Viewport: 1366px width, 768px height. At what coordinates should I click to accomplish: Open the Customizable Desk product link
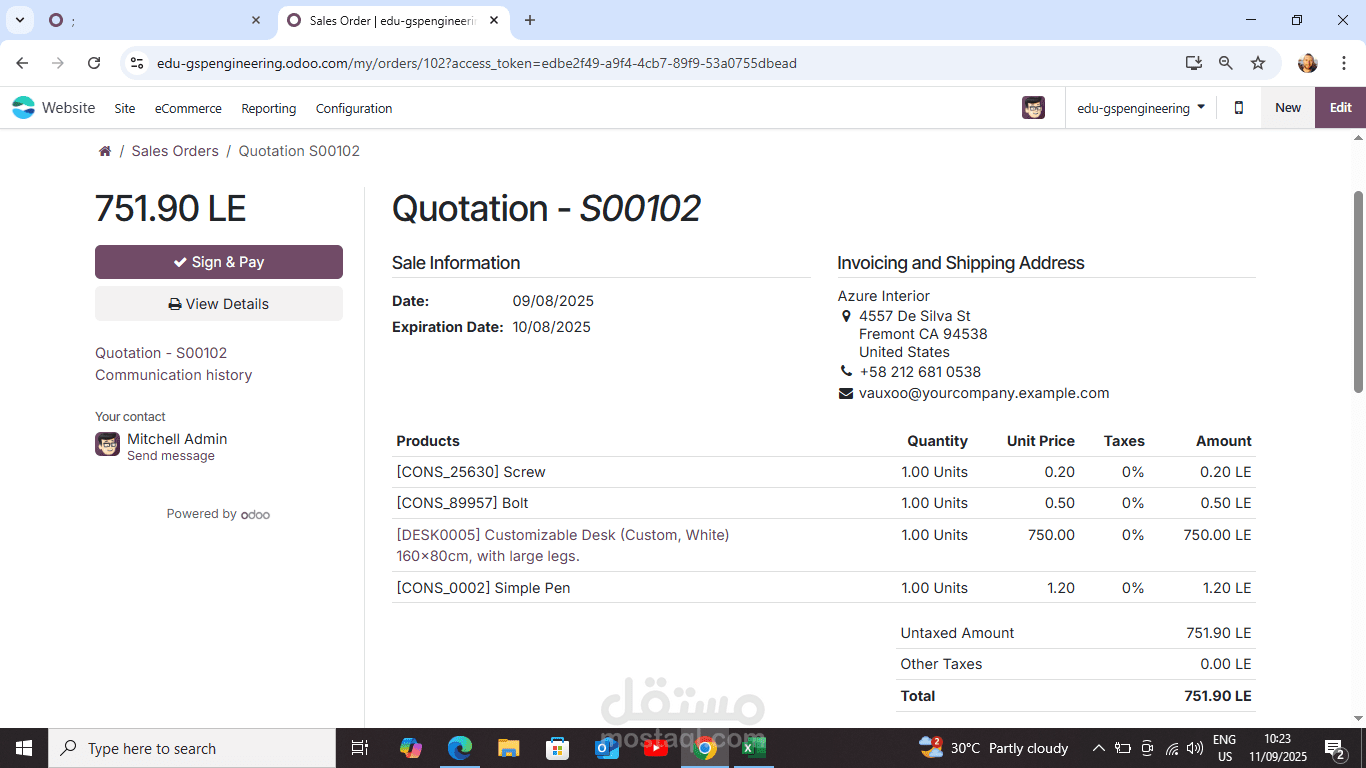(563, 535)
